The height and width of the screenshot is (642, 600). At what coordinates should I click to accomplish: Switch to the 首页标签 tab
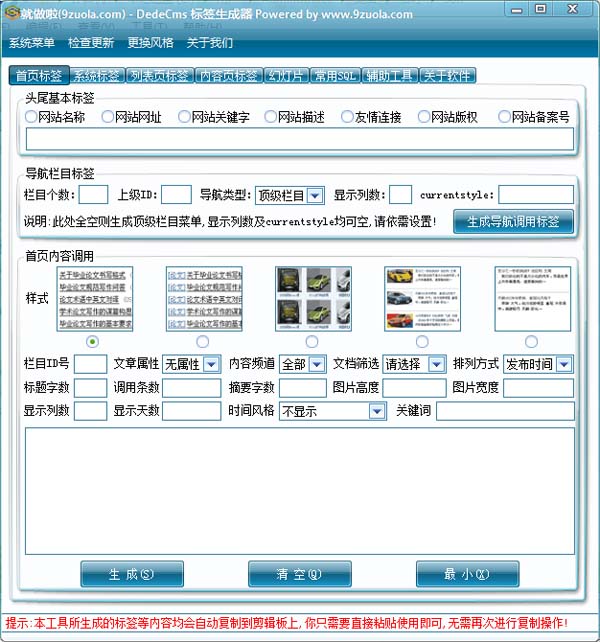pyautogui.click(x=39, y=75)
